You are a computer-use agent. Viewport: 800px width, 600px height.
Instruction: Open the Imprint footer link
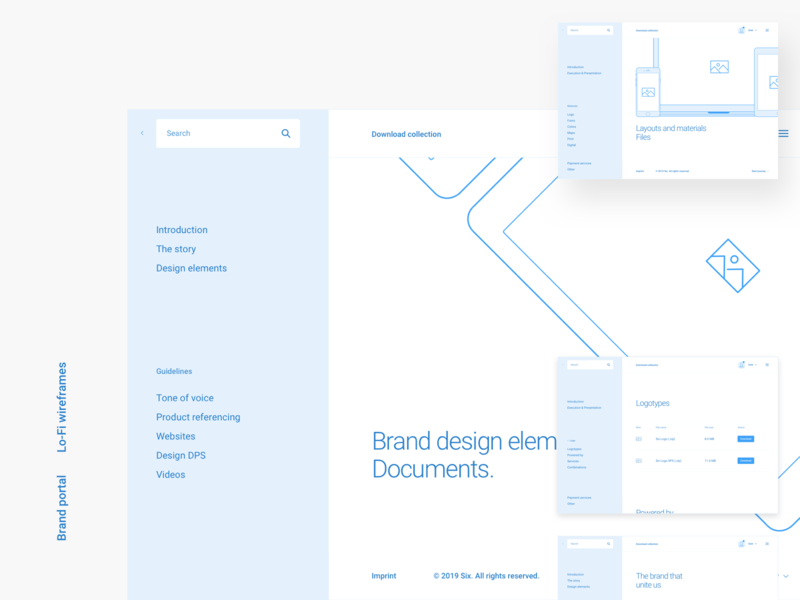tap(384, 576)
